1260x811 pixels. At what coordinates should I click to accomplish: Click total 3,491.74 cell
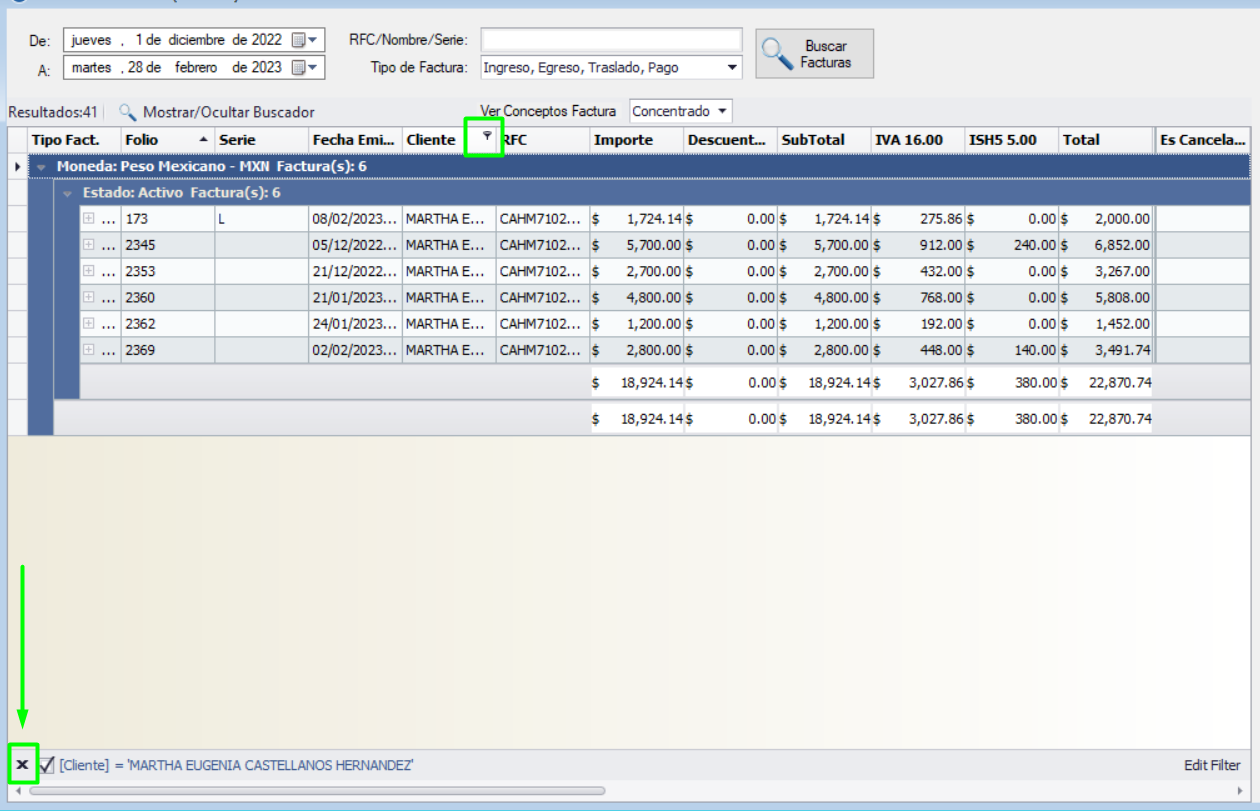(1105, 350)
